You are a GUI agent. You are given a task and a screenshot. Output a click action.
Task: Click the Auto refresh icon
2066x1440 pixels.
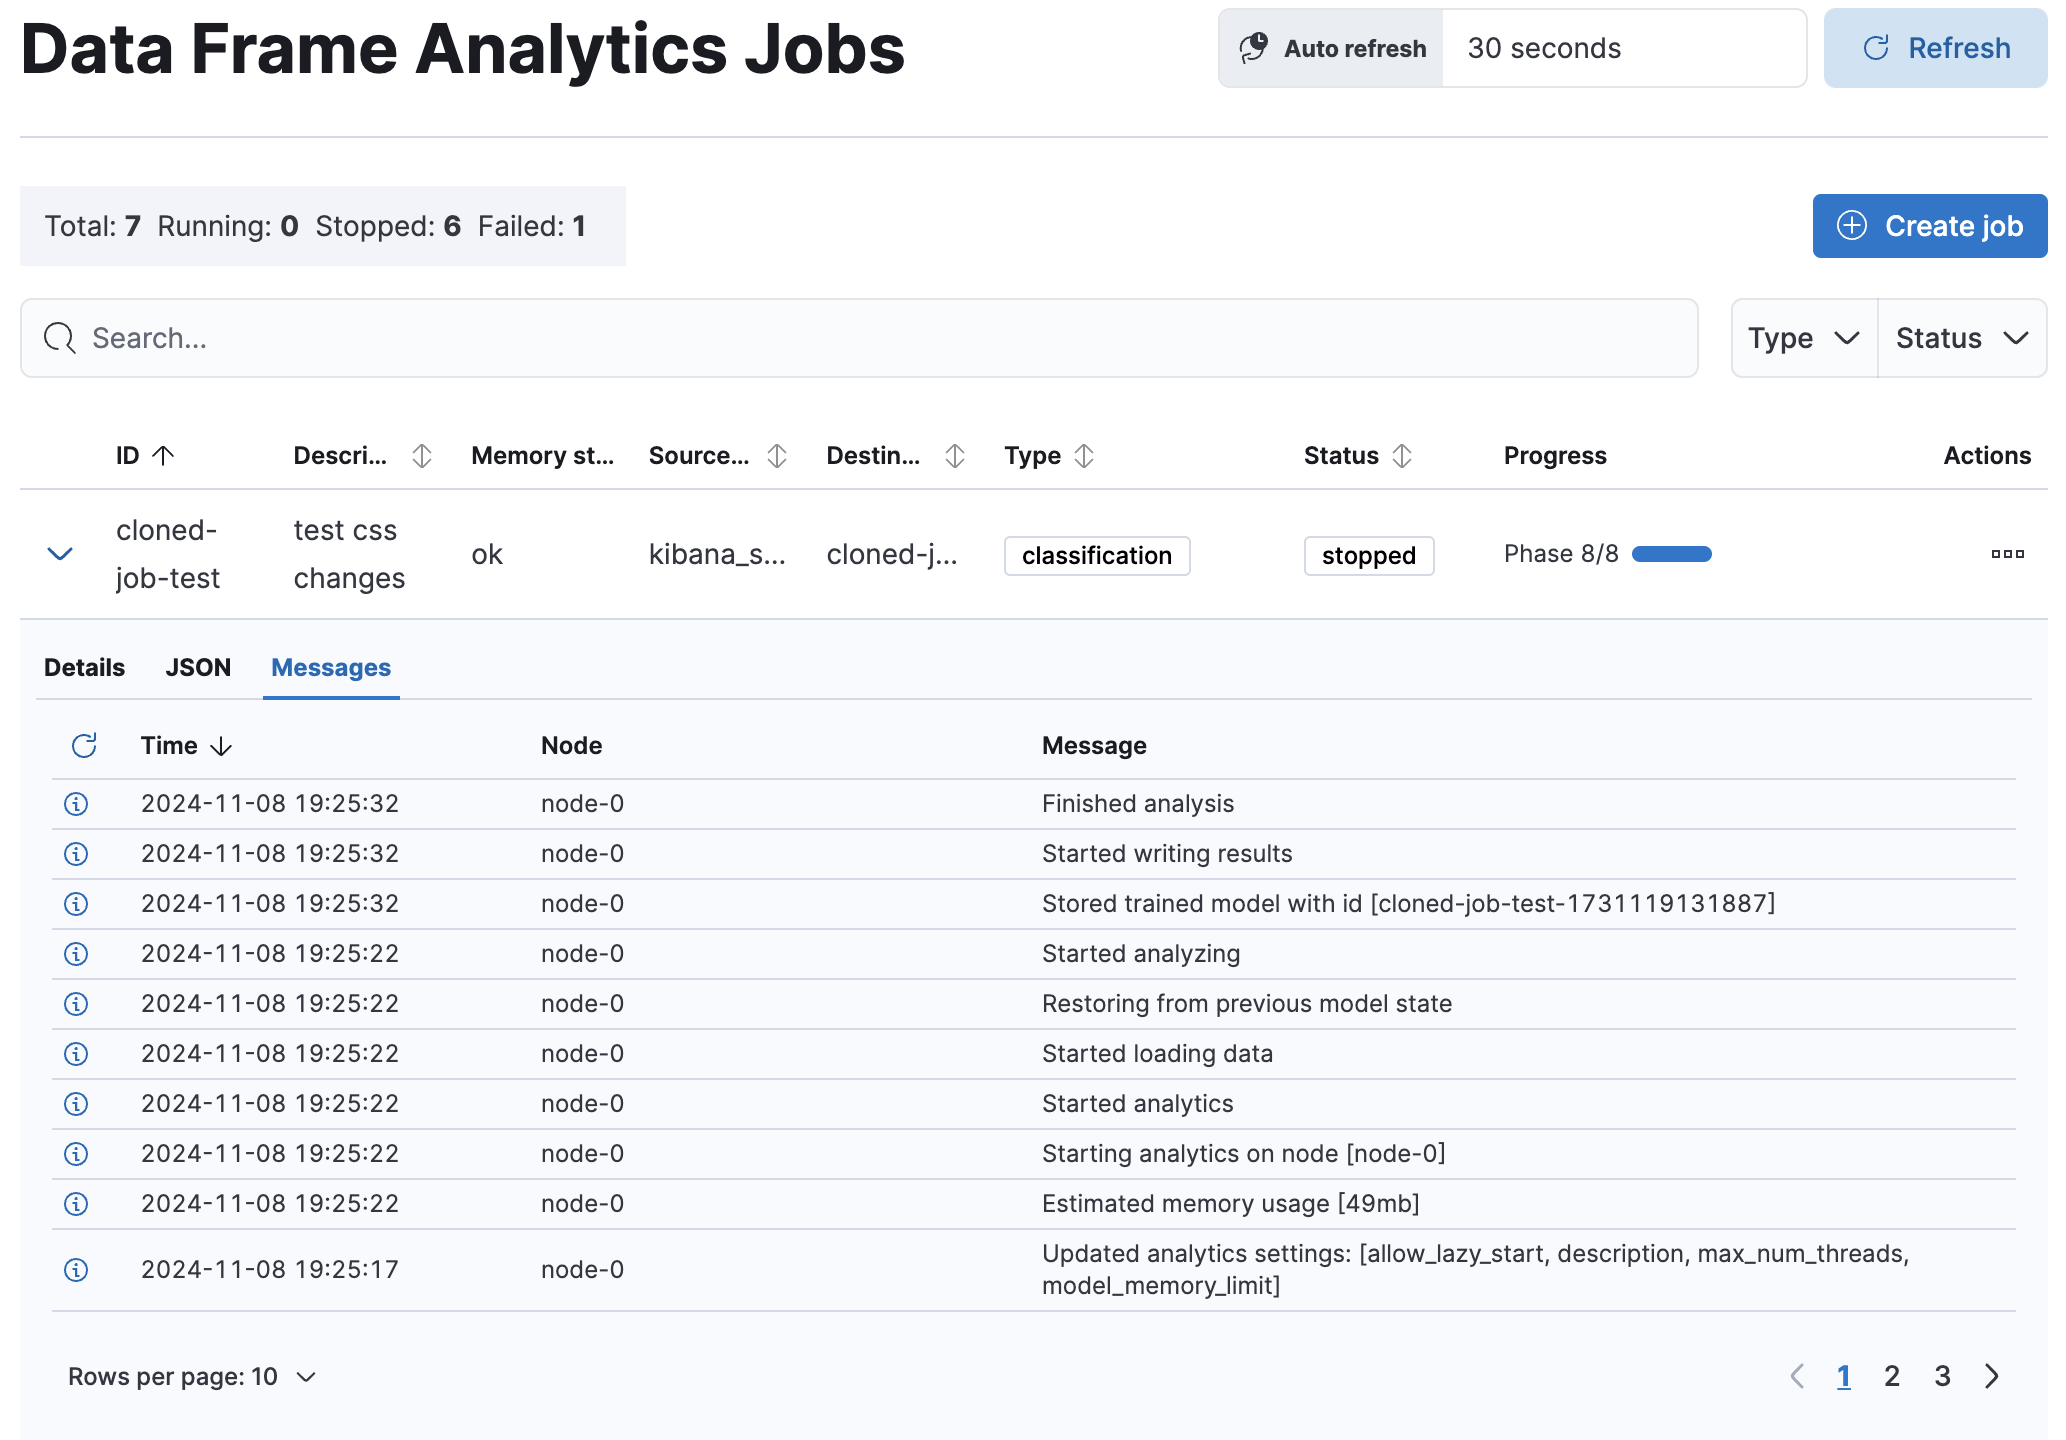coord(1253,48)
